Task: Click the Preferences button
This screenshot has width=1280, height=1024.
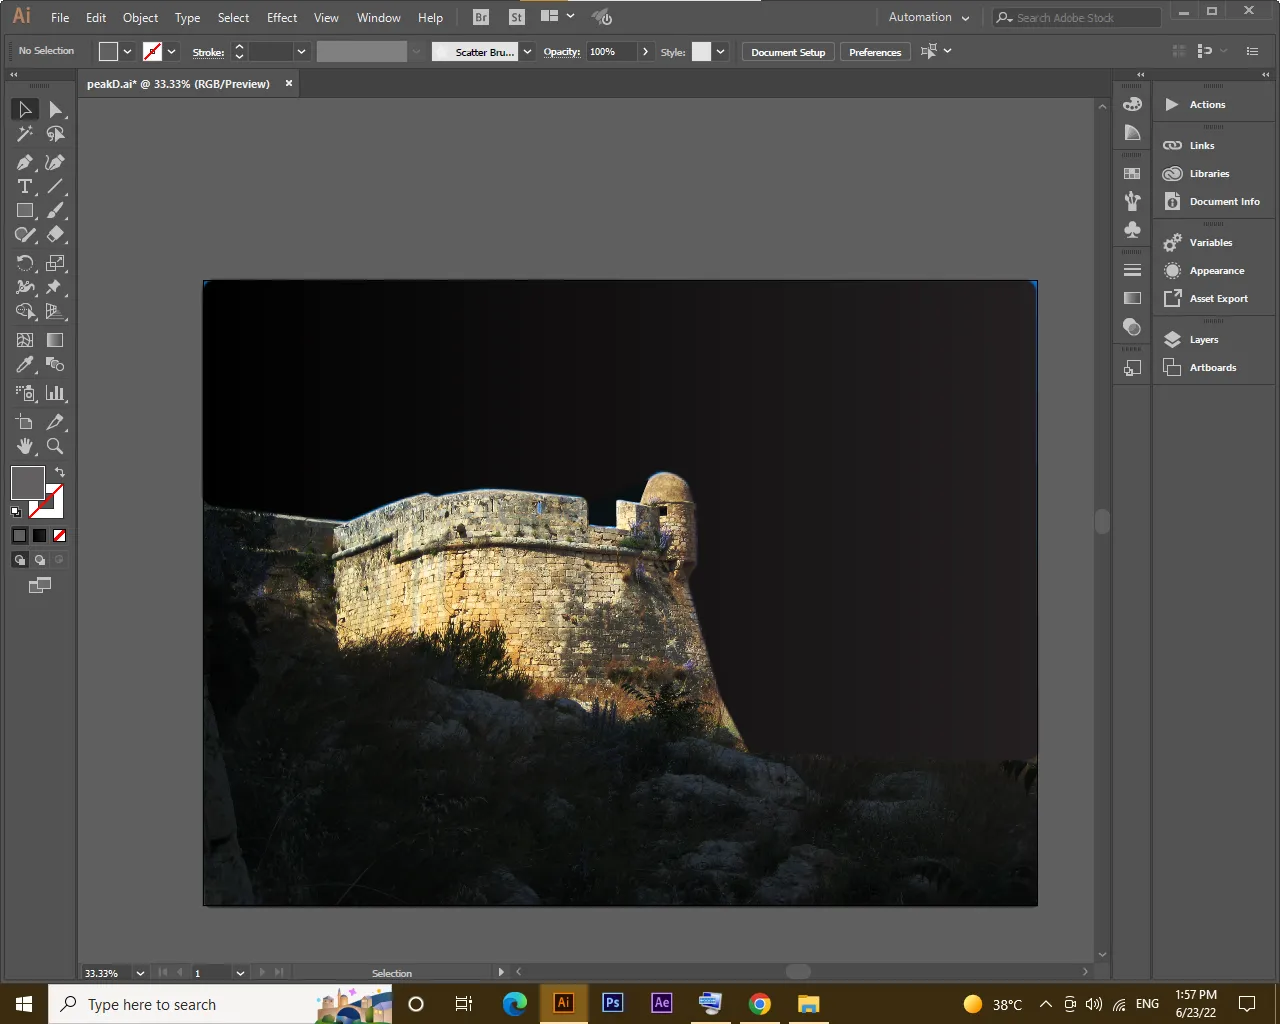Action: (875, 52)
